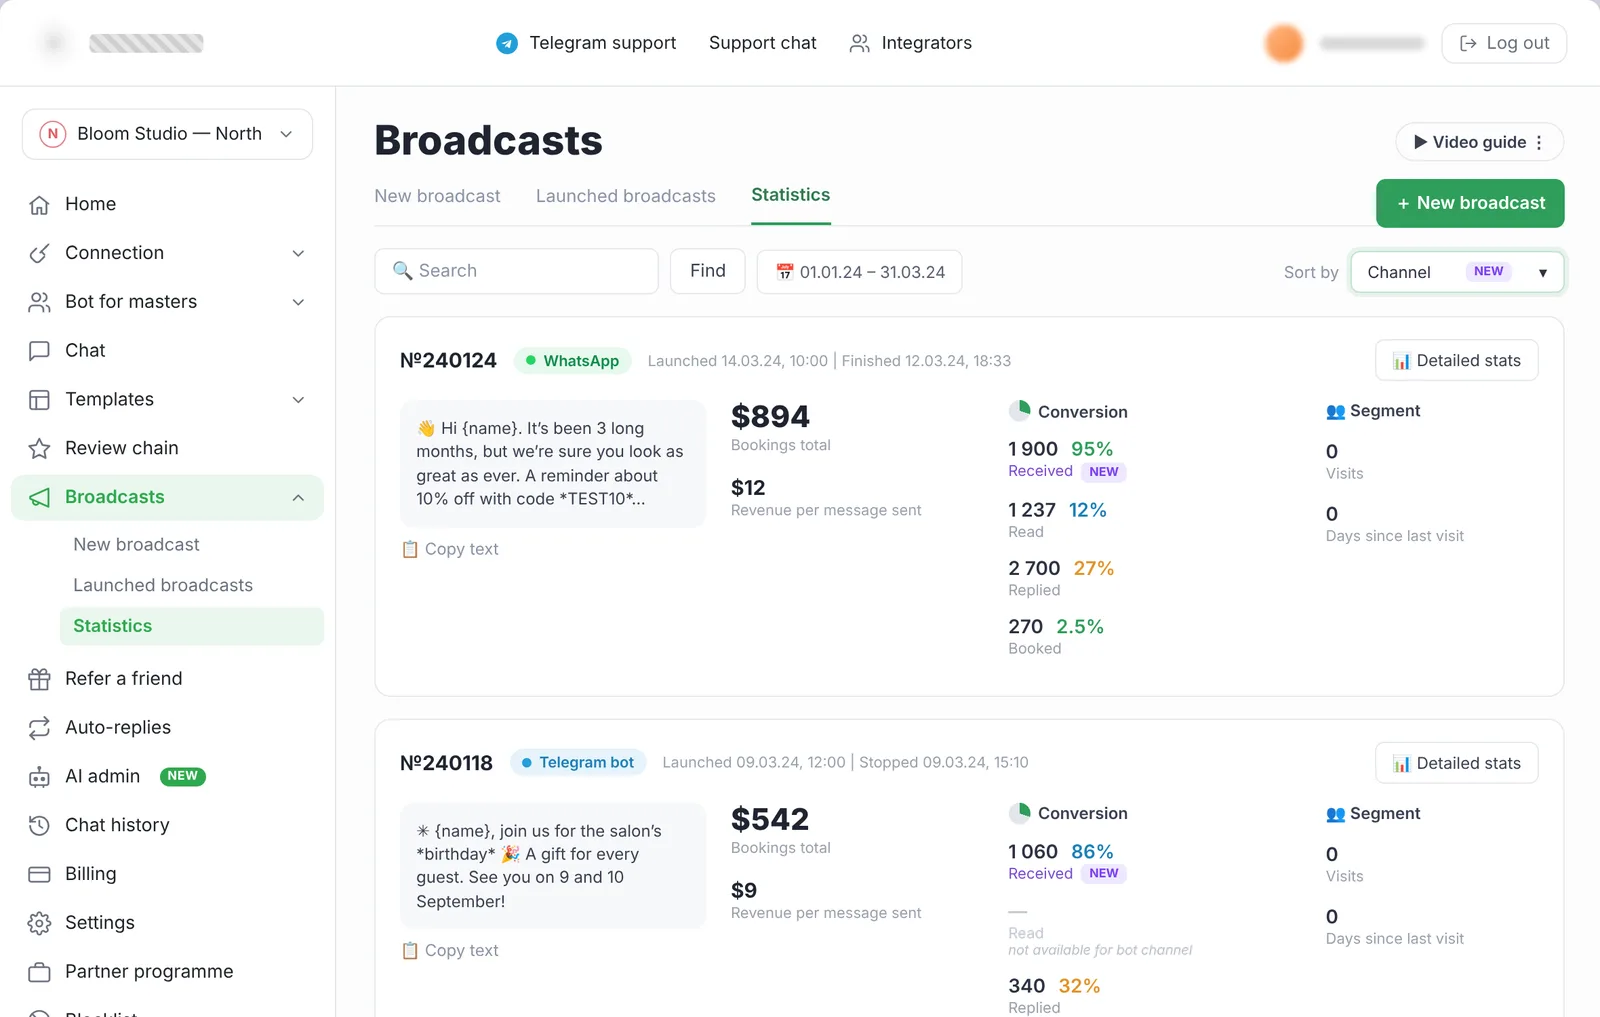This screenshot has width=1600, height=1017.
Task: Log out using the top-right button
Action: point(1504,43)
